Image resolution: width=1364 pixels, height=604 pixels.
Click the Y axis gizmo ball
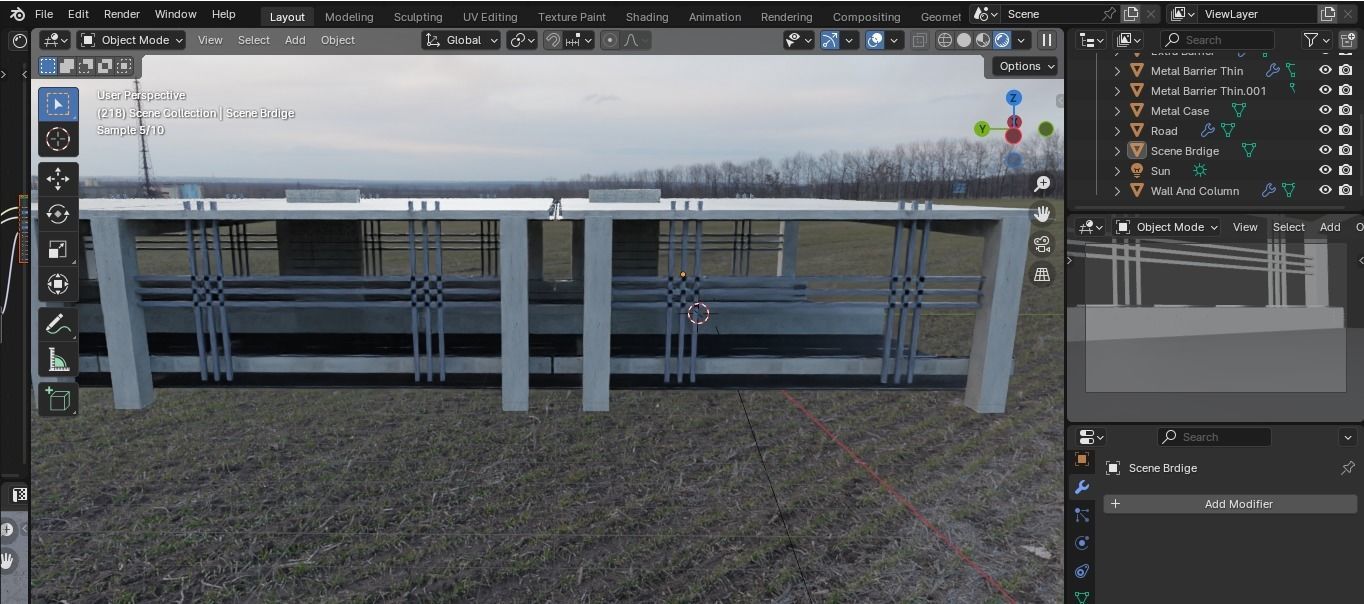click(x=983, y=129)
